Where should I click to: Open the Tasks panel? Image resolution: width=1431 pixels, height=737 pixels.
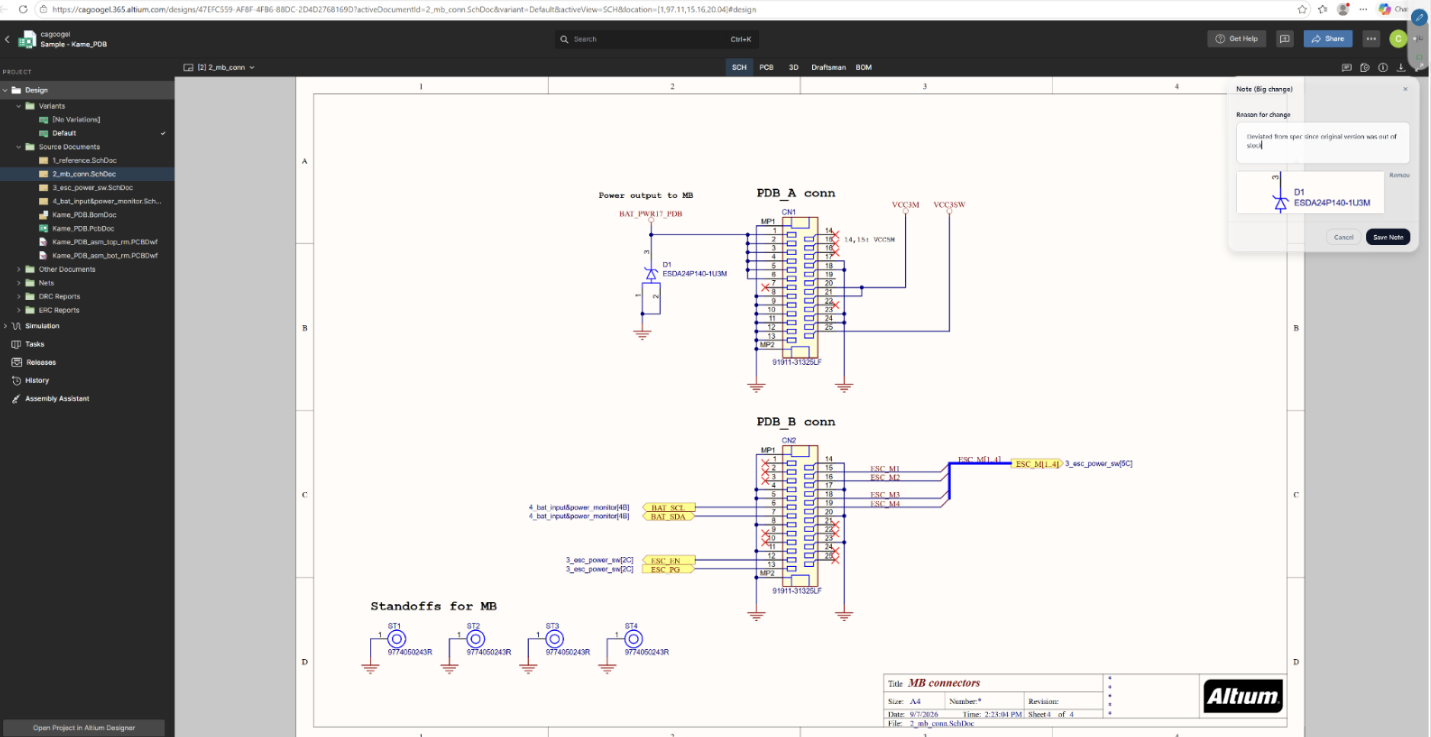tap(34, 344)
